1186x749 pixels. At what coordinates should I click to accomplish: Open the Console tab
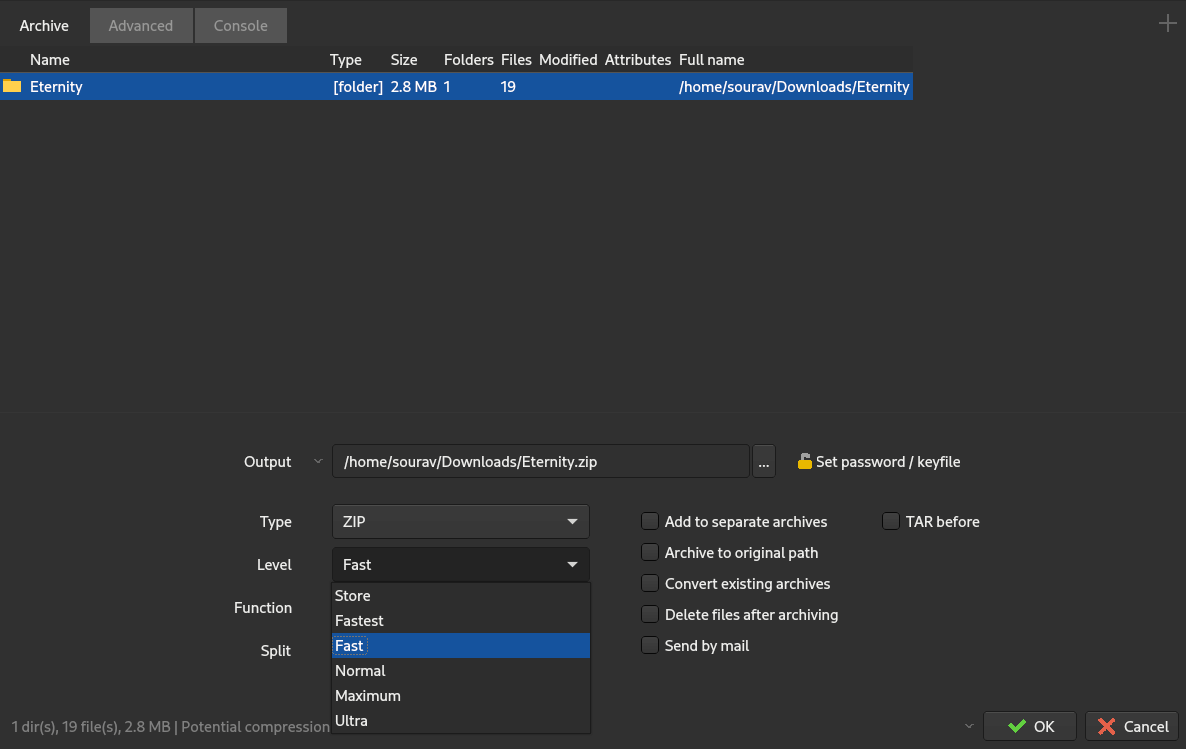(240, 26)
